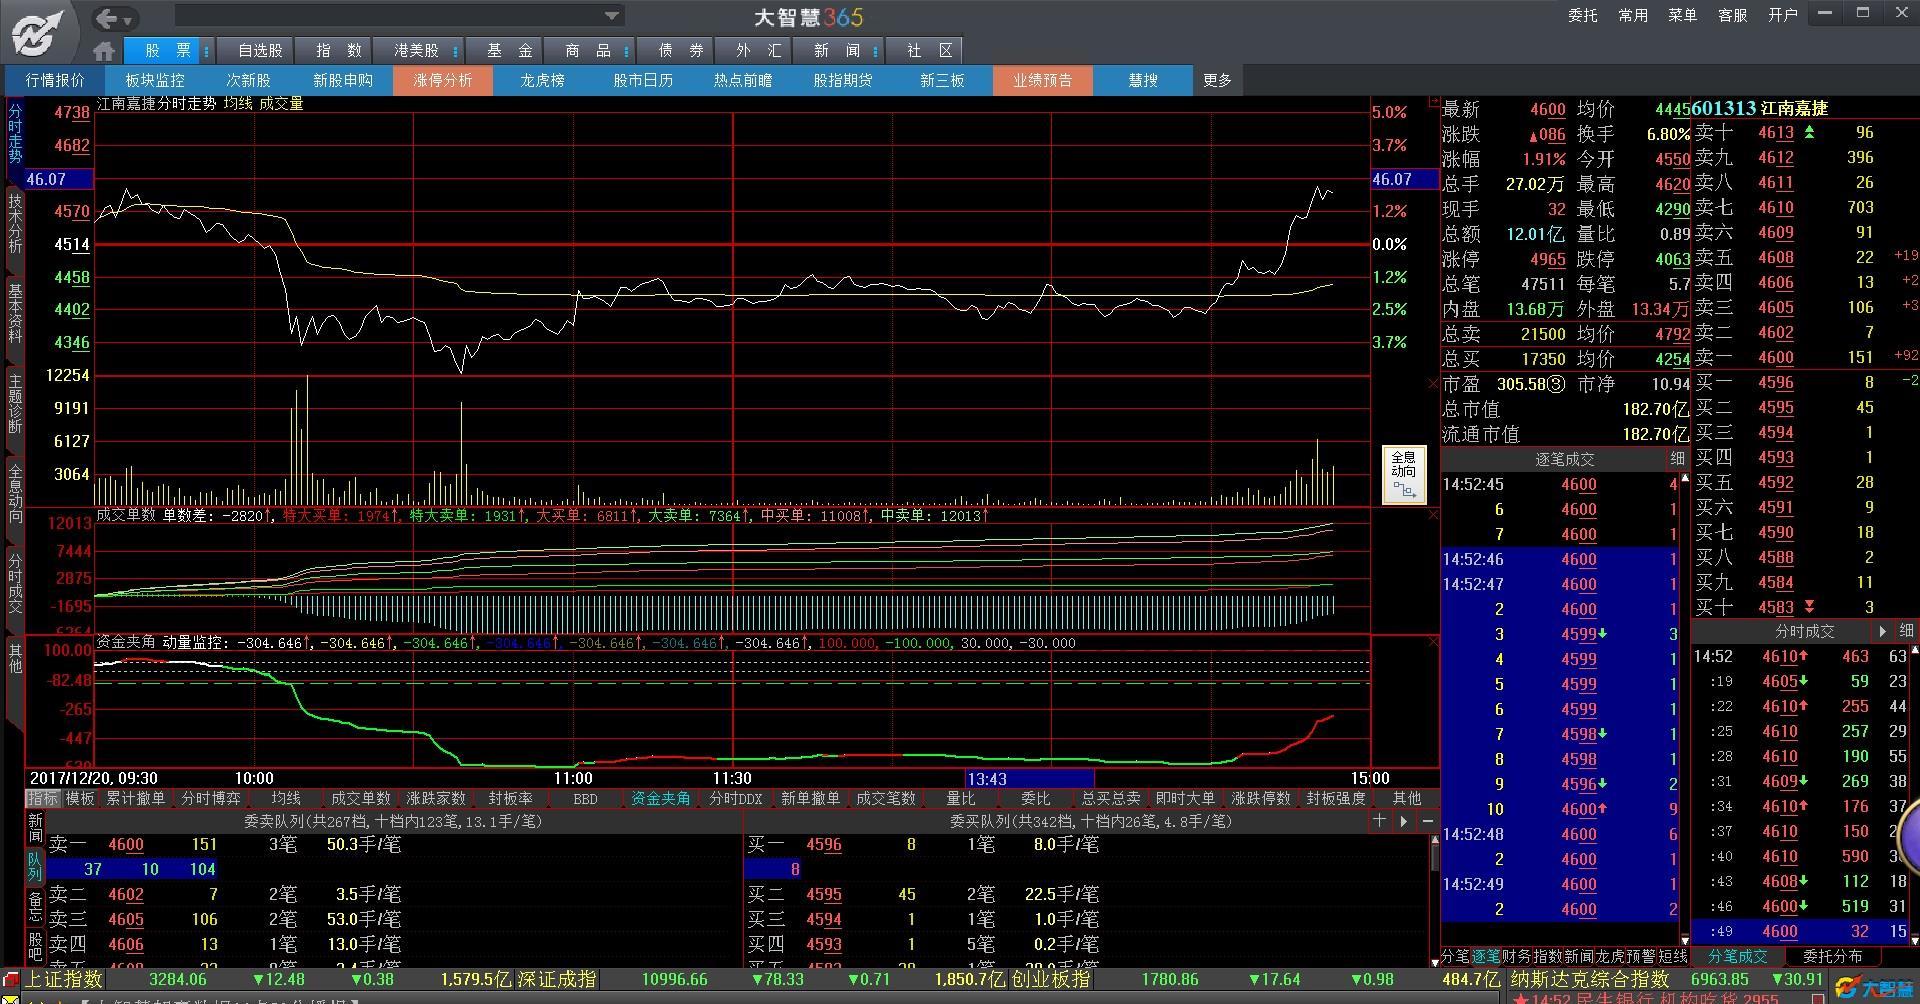Expand the 新闻 submenu dots

pyautogui.click(x=876, y=51)
